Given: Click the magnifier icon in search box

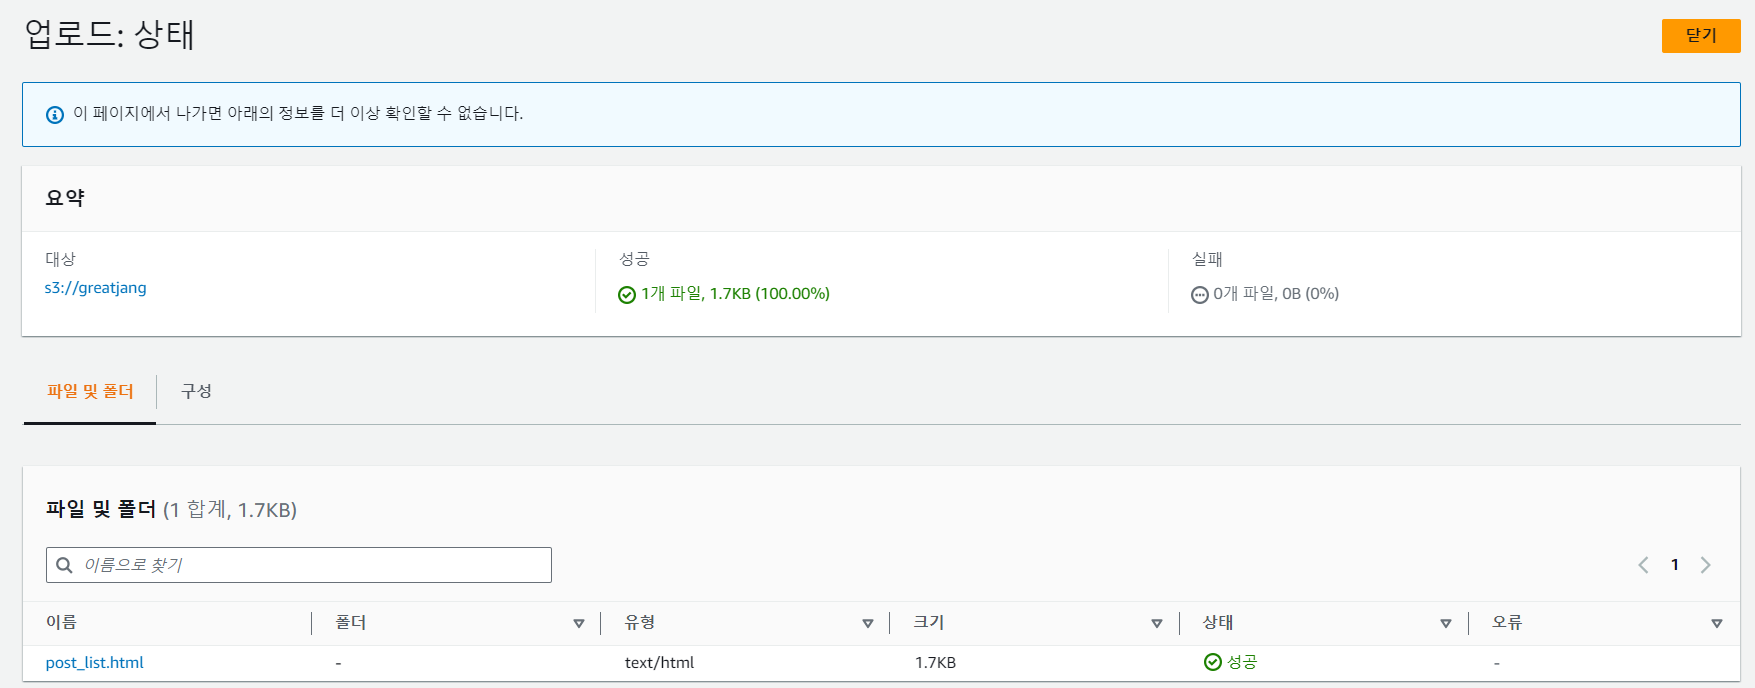Looking at the screenshot, I should [x=64, y=565].
